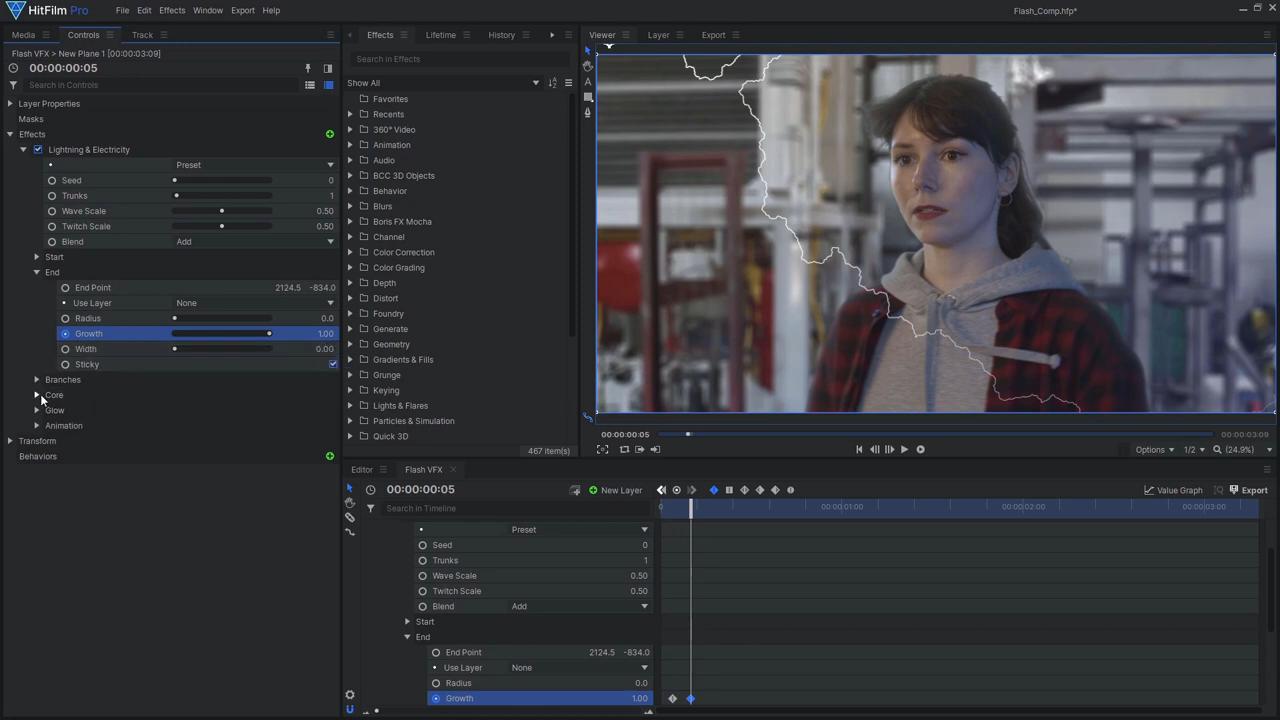Disable keyframing for Growth in Controls
1280x720 pixels.
point(65,334)
